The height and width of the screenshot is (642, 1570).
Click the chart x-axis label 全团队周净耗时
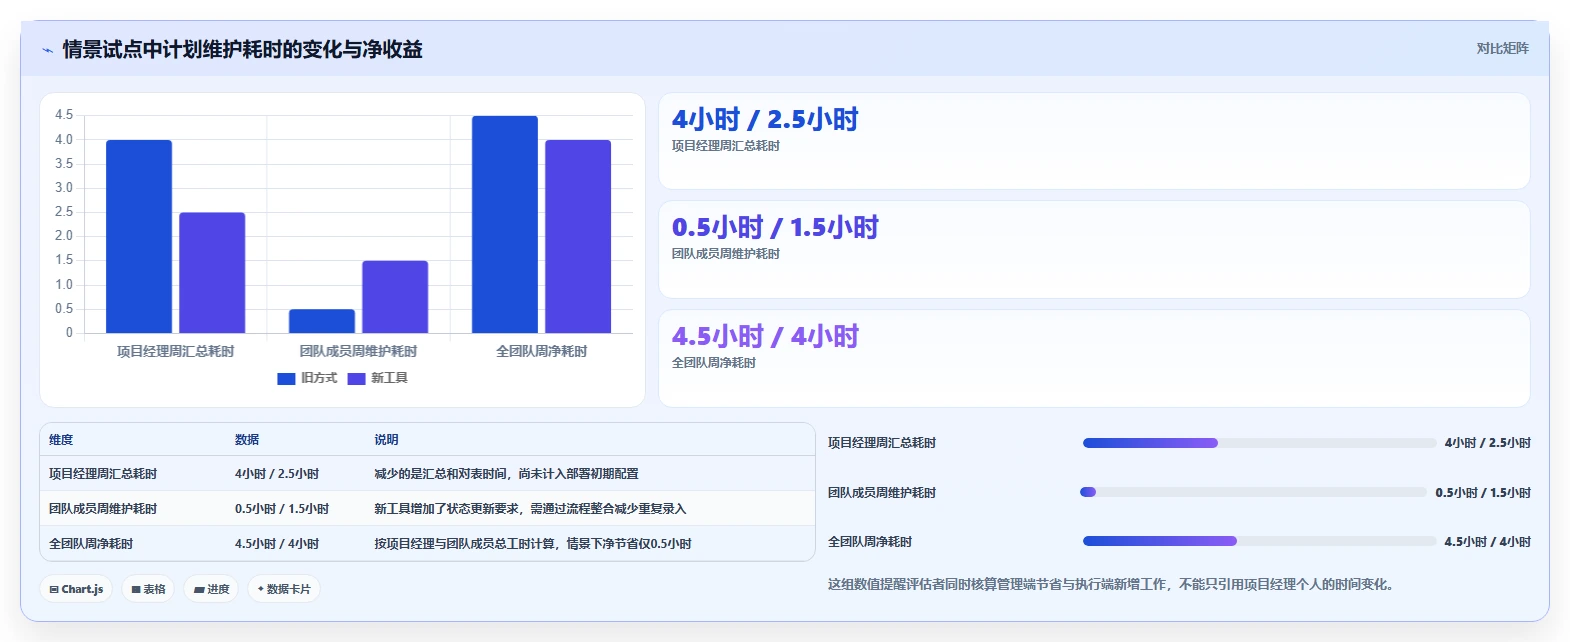click(x=542, y=351)
